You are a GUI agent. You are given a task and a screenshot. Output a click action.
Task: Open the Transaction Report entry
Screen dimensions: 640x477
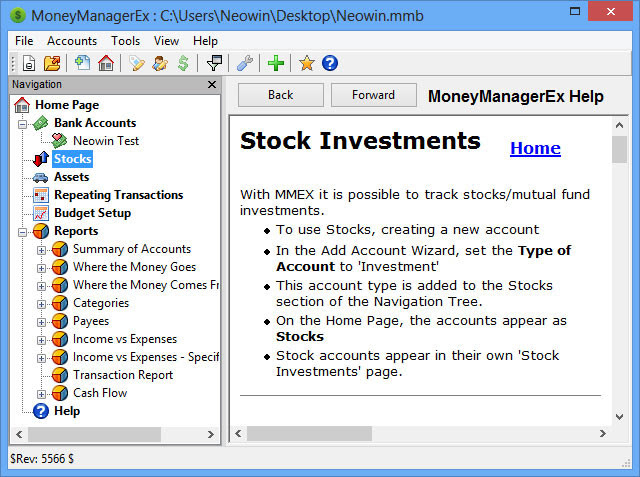pyautogui.click(x=123, y=375)
